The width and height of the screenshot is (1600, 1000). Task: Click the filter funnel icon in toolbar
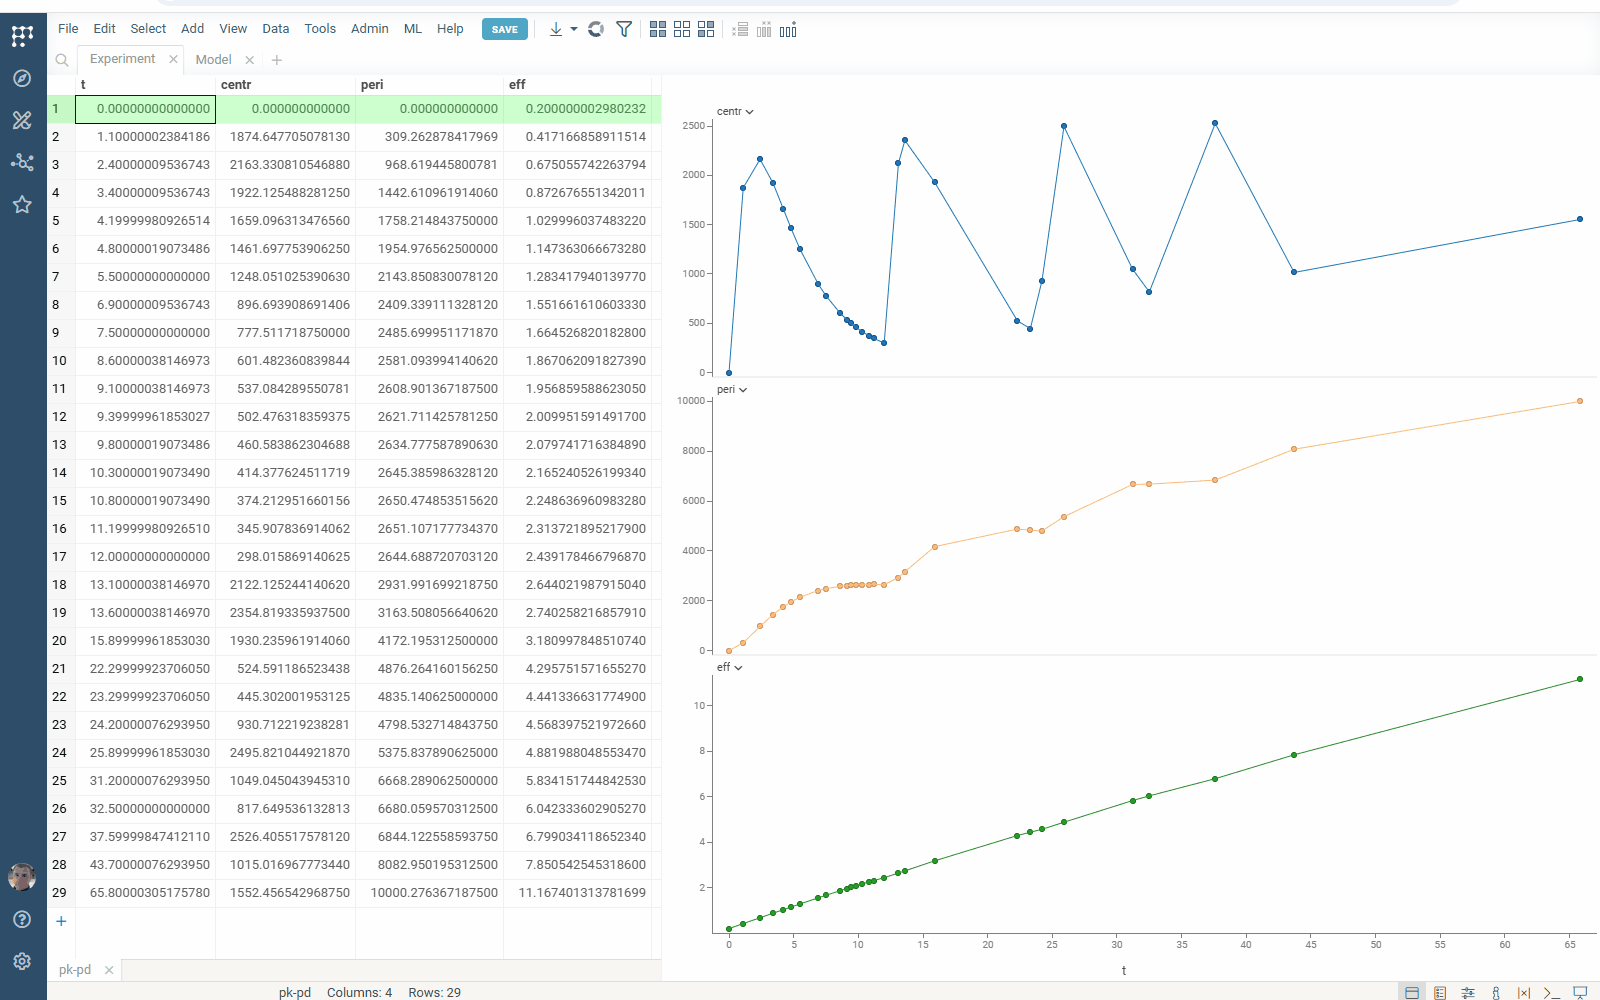(x=624, y=29)
